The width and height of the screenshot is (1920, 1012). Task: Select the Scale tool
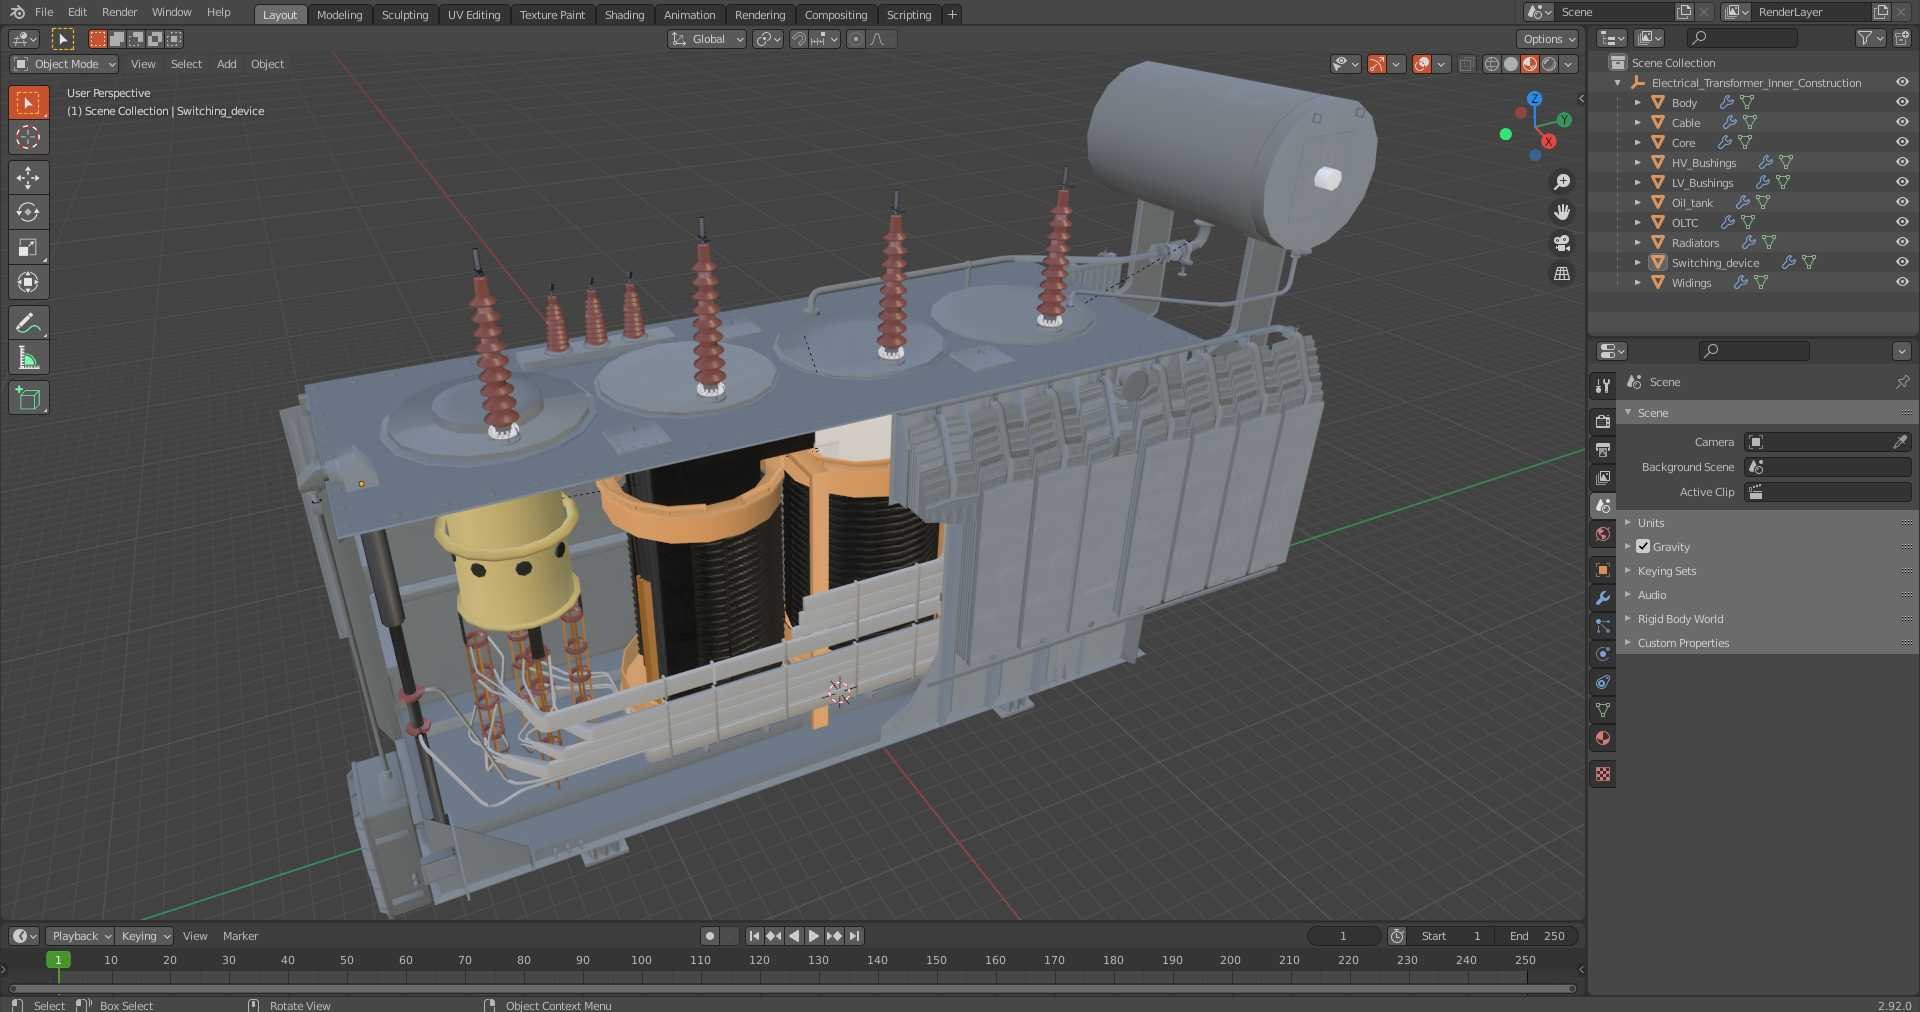[x=28, y=247]
